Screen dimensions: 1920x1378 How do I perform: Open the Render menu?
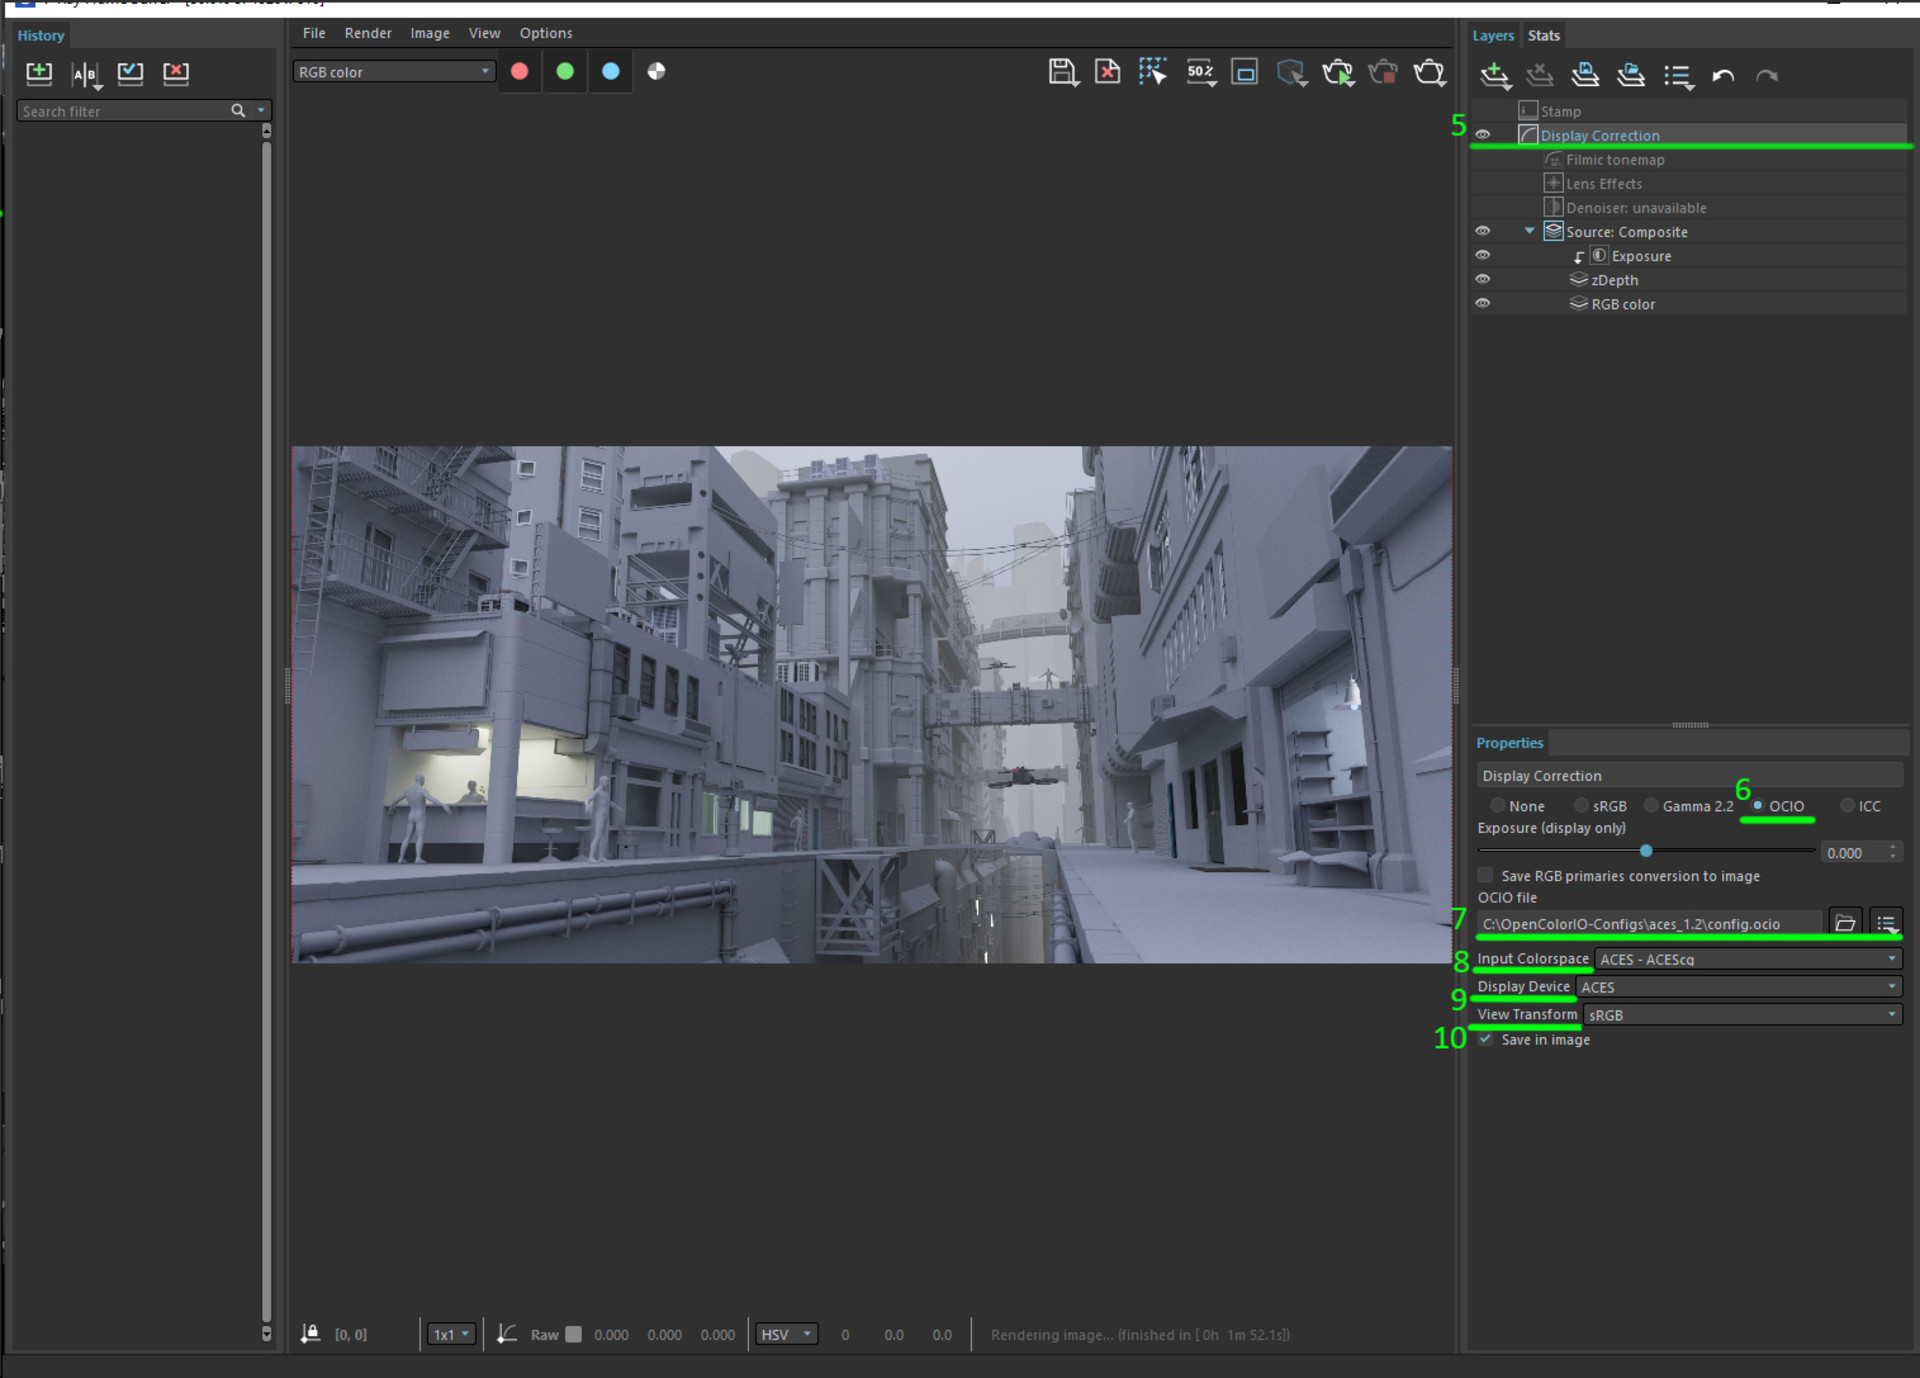pyautogui.click(x=367, y=33)
